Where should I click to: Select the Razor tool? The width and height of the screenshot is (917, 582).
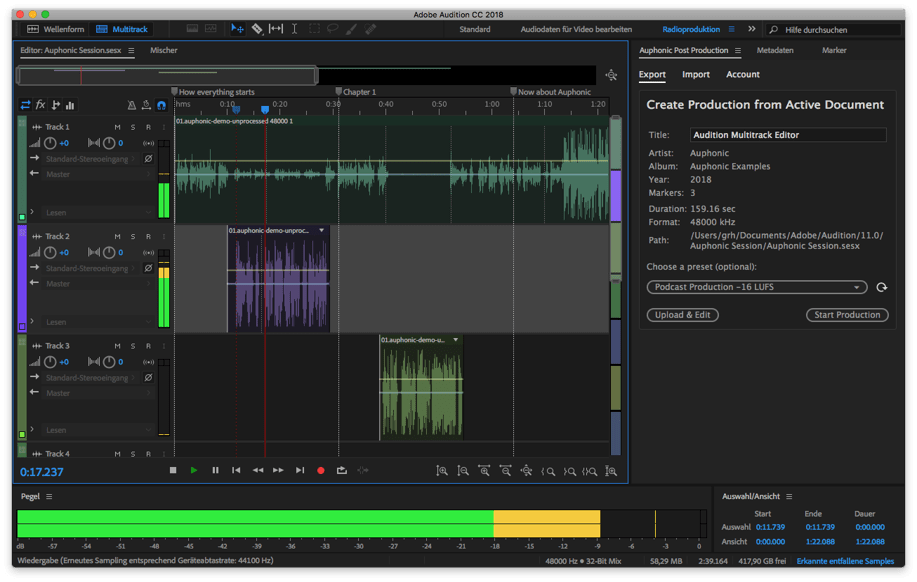click(x=258, y=28)
